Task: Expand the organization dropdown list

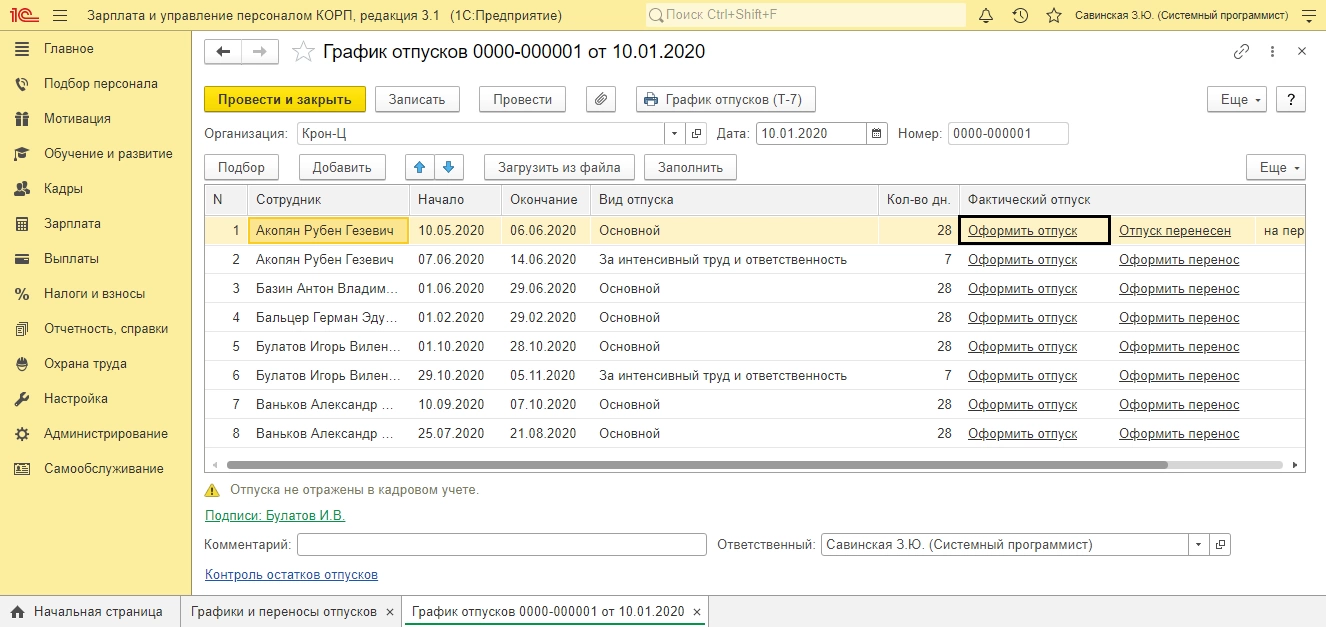Action: (x=674, y=134)
